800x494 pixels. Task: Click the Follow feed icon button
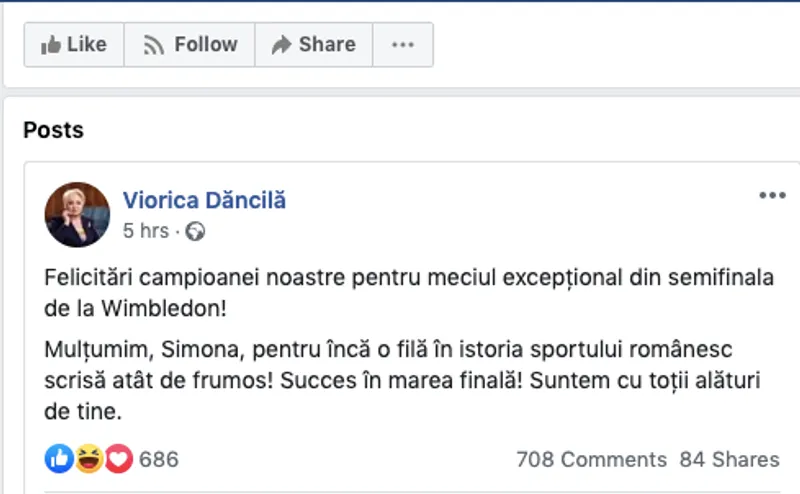(x=190, y=45)
